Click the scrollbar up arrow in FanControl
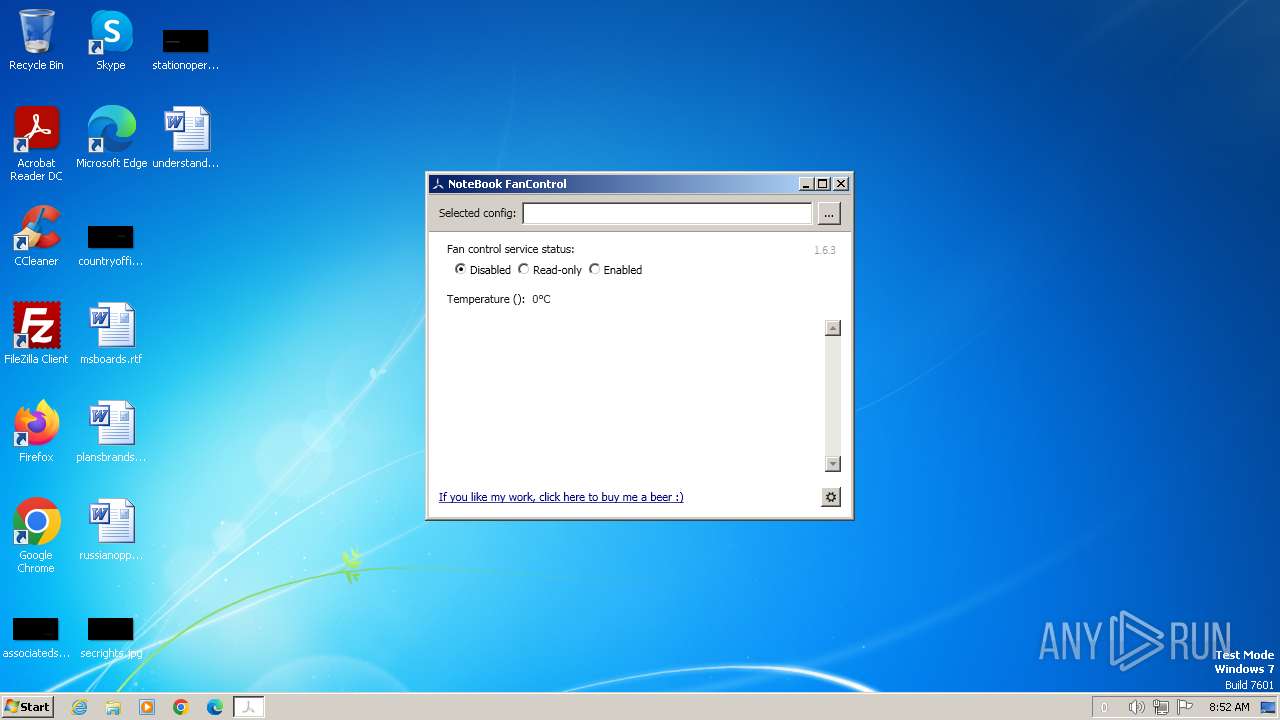 click(x=833, y=328)
